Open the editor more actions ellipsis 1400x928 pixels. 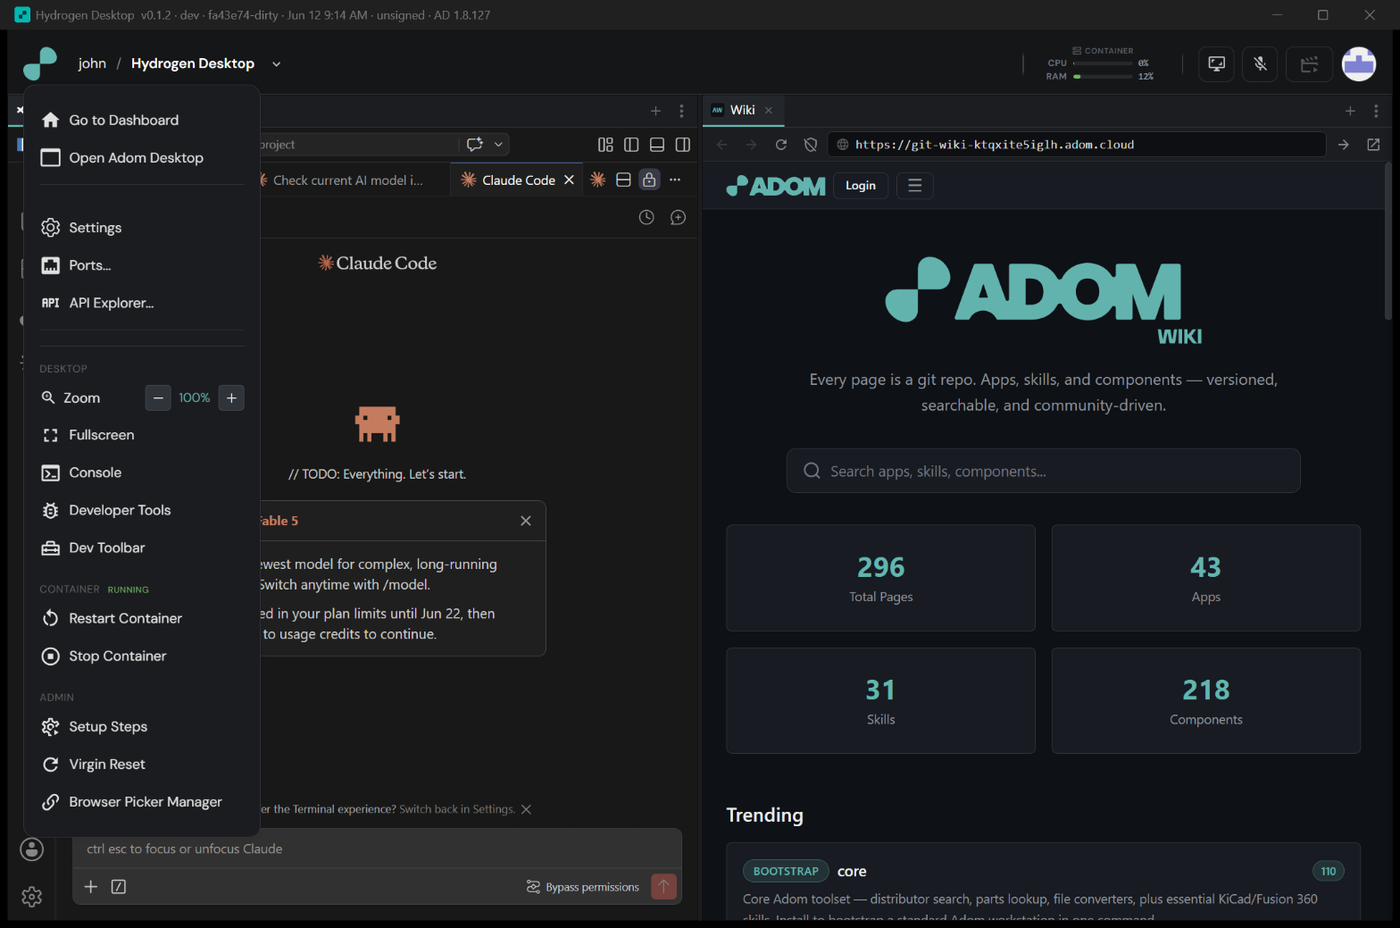point(675,180)
